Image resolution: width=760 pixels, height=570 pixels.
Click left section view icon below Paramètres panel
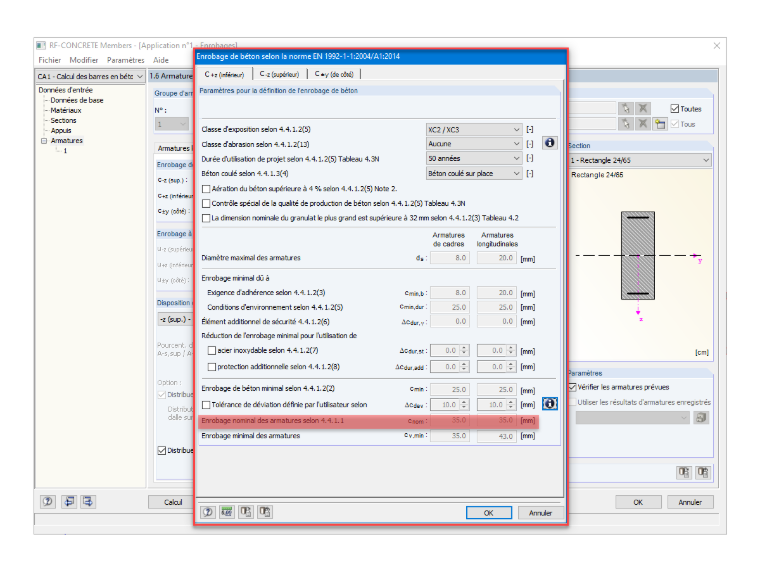click(x=684, y=472)
